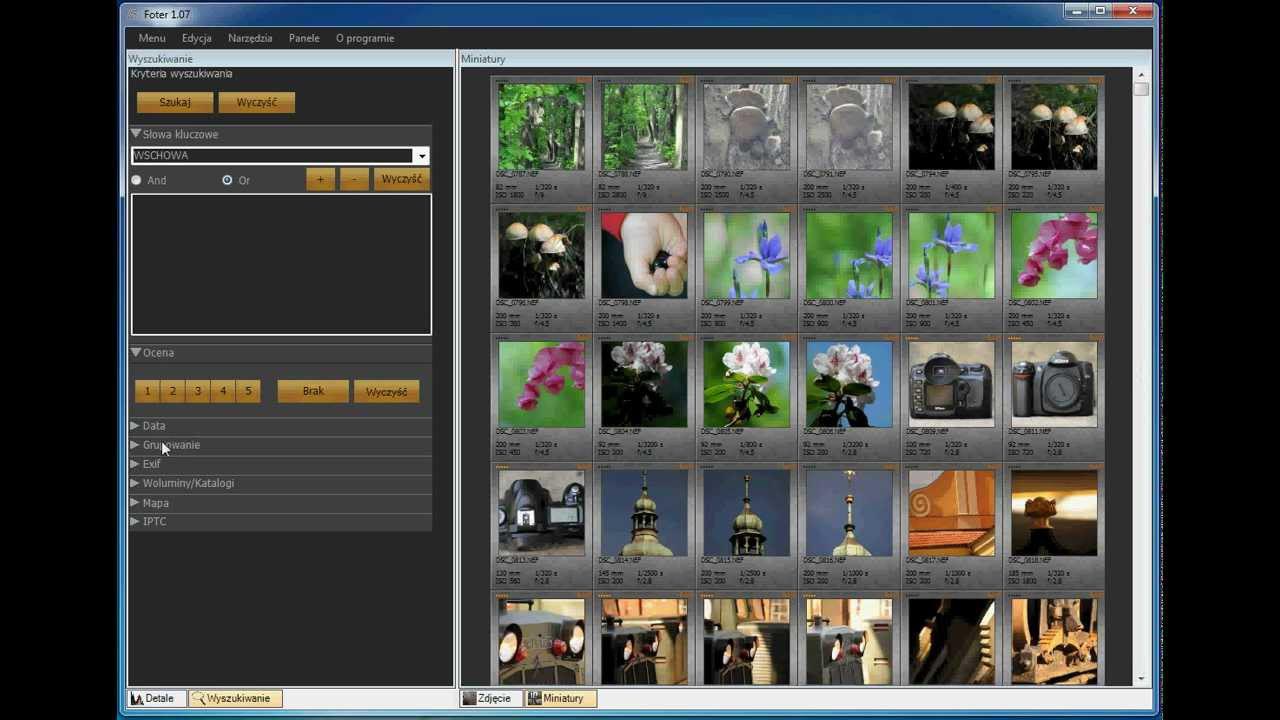
Task: Click the Szukaj search button
Action: (175, 102)
